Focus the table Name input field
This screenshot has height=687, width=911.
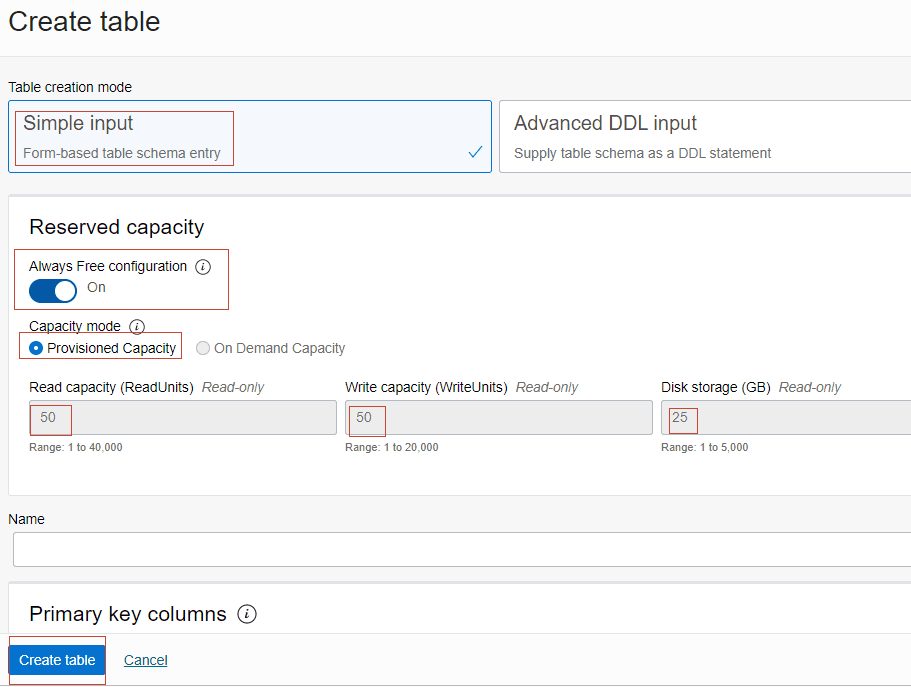click(x=462, y=549)
